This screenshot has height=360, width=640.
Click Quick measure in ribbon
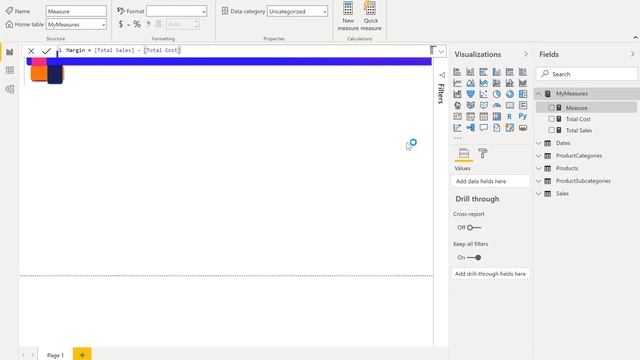(x=371, y=16)
